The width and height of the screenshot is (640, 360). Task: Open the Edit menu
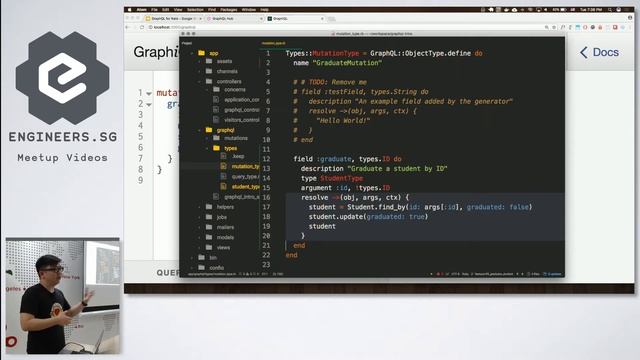[165, 9]
